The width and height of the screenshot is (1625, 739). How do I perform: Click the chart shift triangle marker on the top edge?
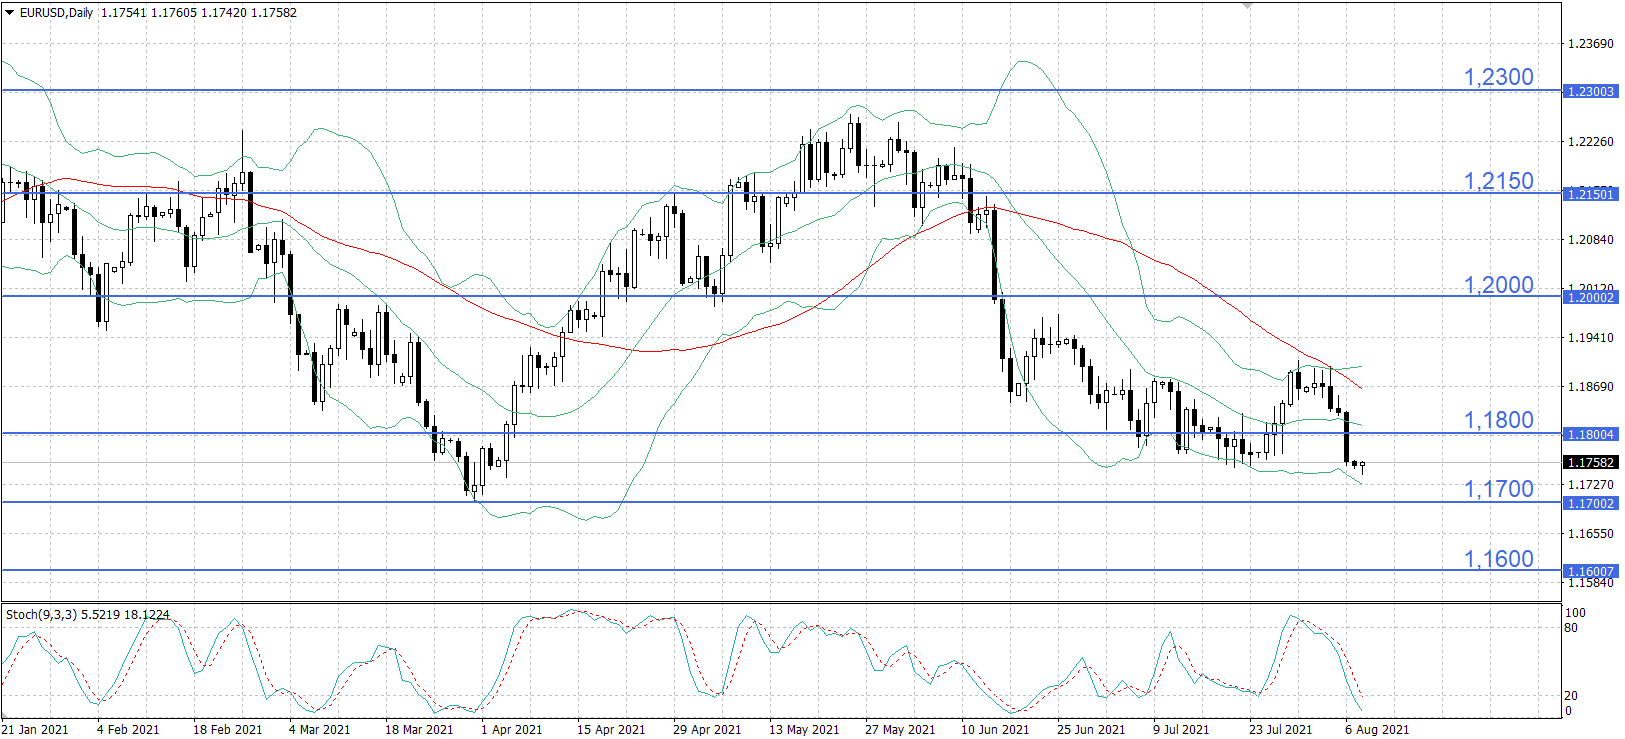1247,6
